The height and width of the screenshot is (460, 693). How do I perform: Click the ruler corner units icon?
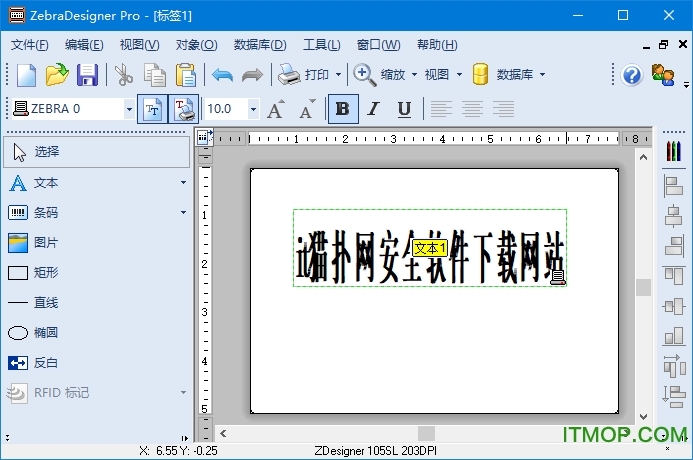[204, 137]
